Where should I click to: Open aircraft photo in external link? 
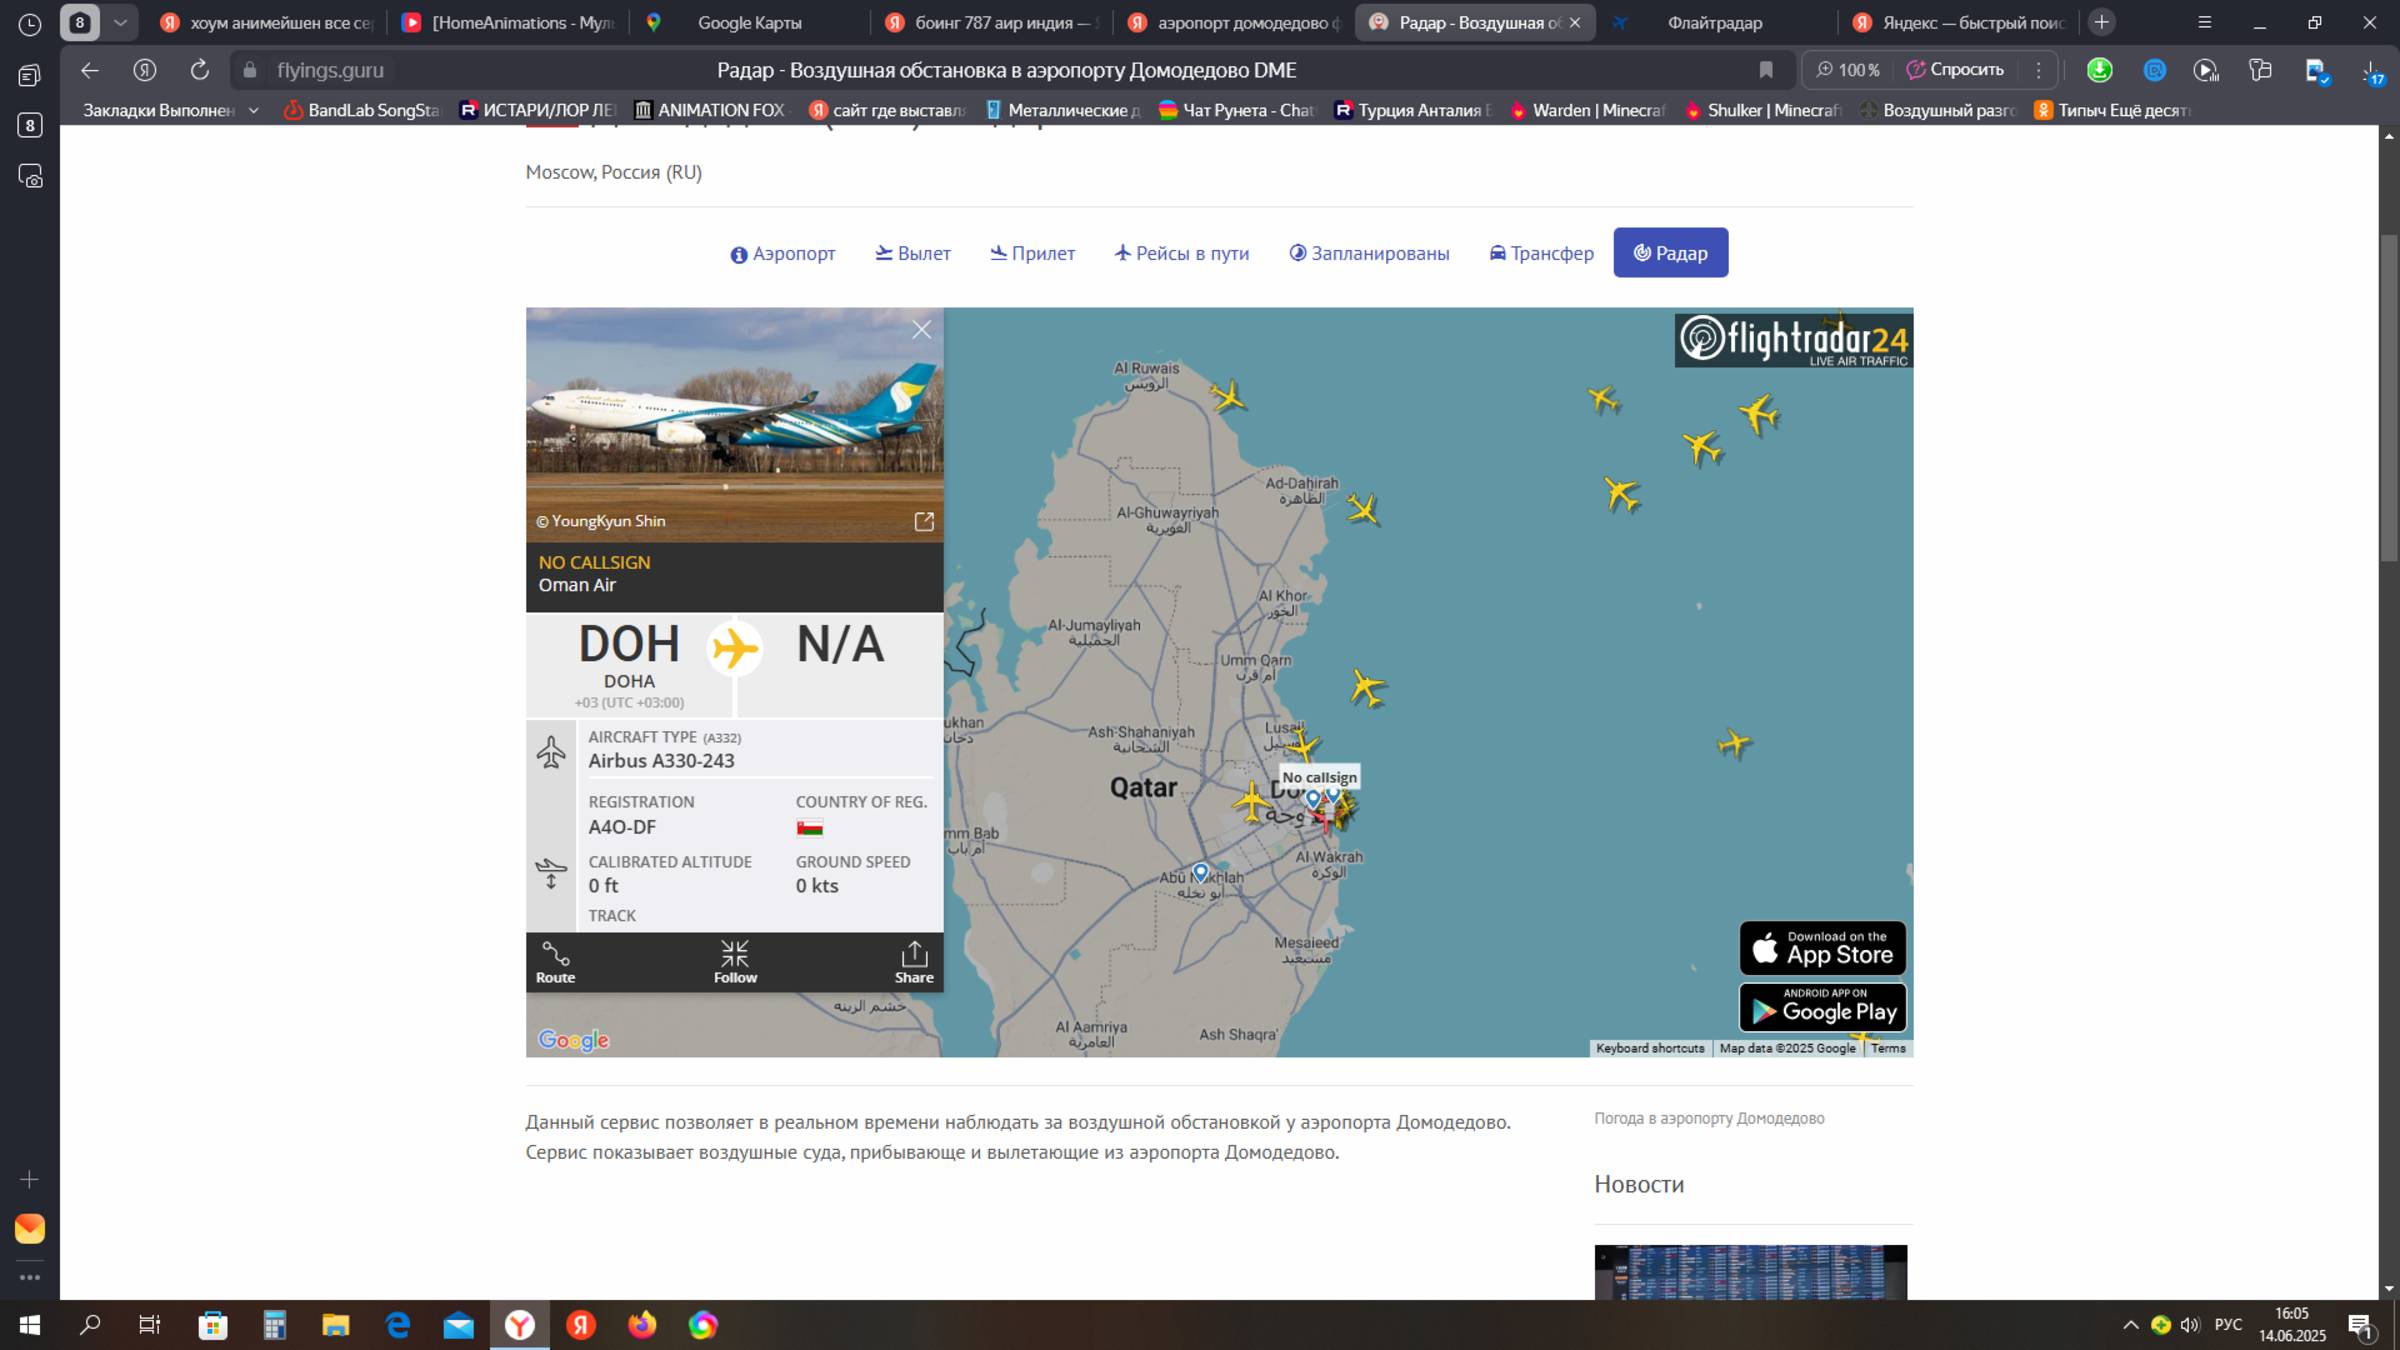[924, 521]
